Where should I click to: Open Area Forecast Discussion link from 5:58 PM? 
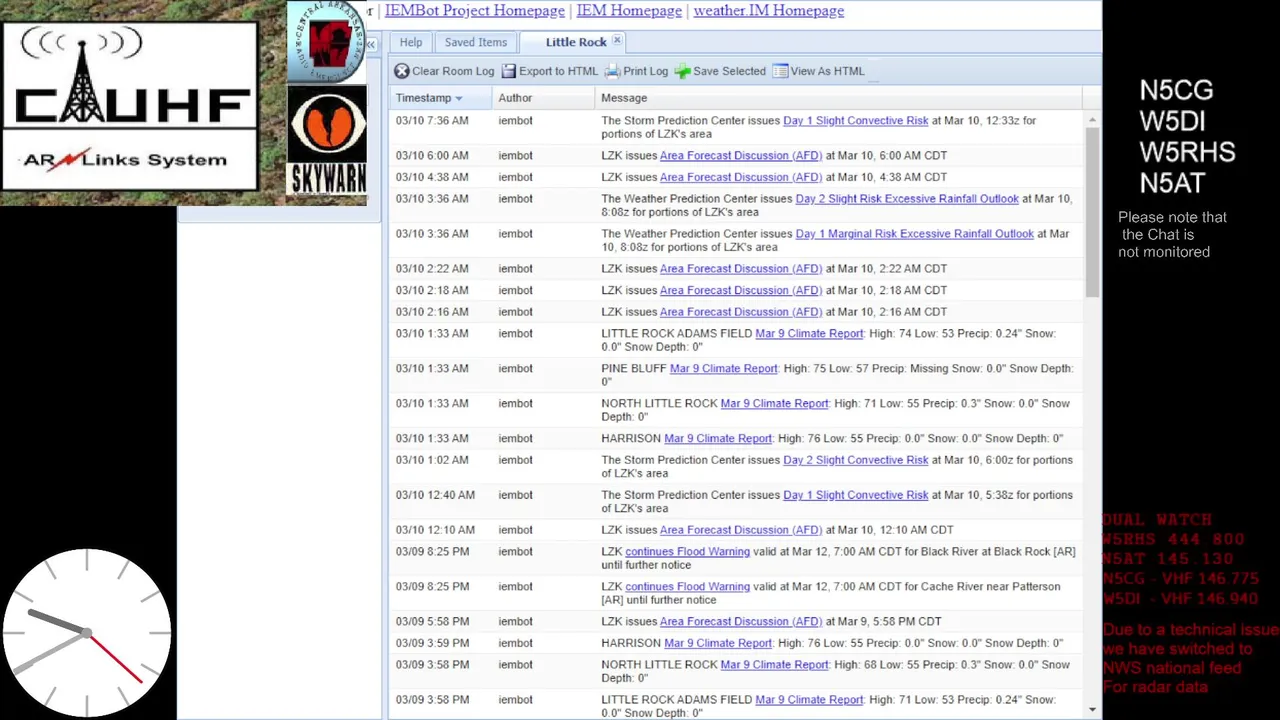(740, 621)
